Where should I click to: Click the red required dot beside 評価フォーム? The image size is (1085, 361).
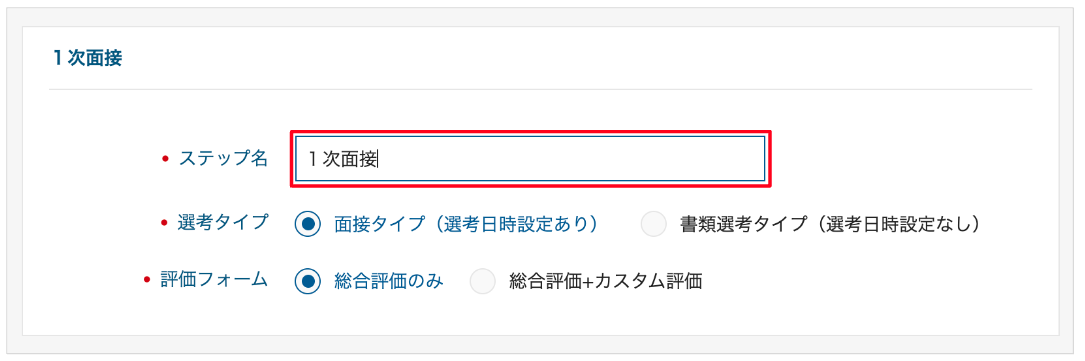pos(146,281)
